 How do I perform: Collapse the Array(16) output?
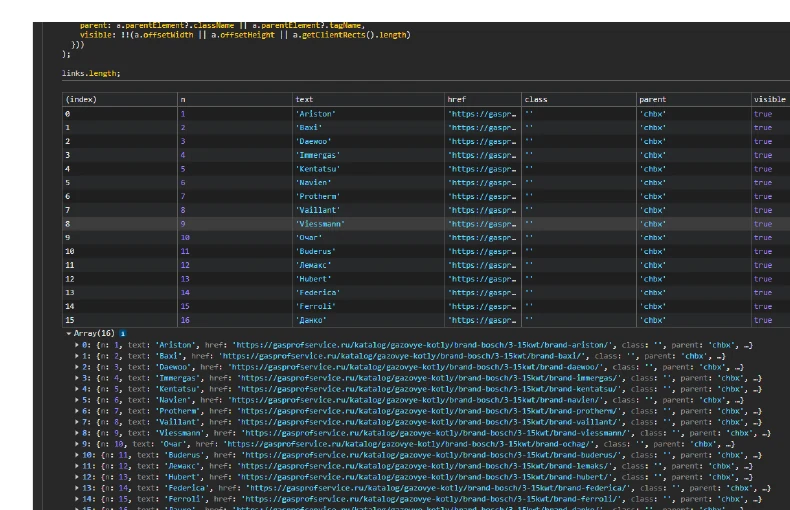pos(68,334)
